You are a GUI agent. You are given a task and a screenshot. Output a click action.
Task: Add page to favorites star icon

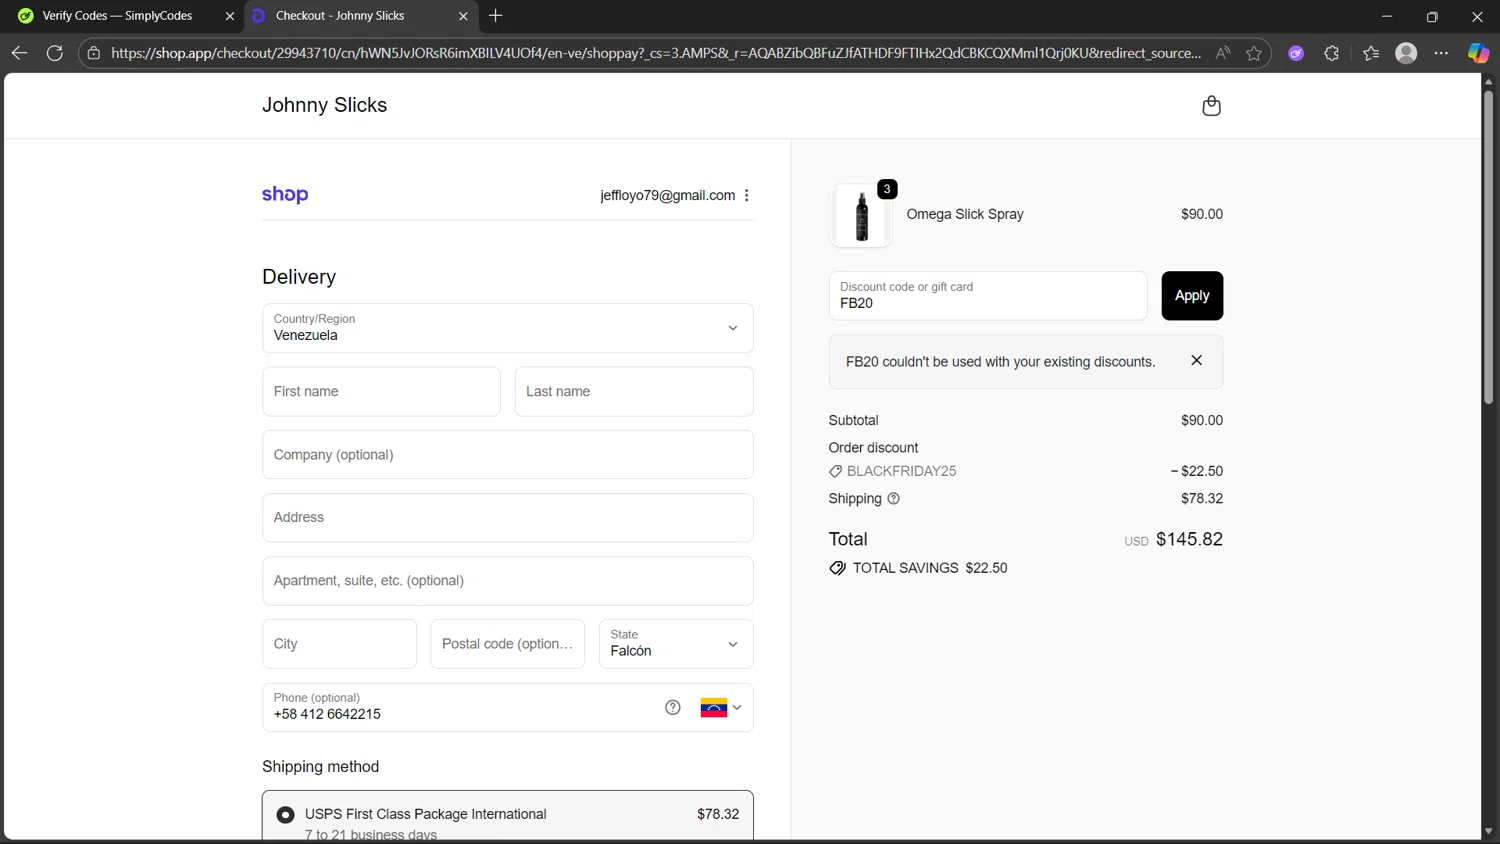[x=1254, y=53]
